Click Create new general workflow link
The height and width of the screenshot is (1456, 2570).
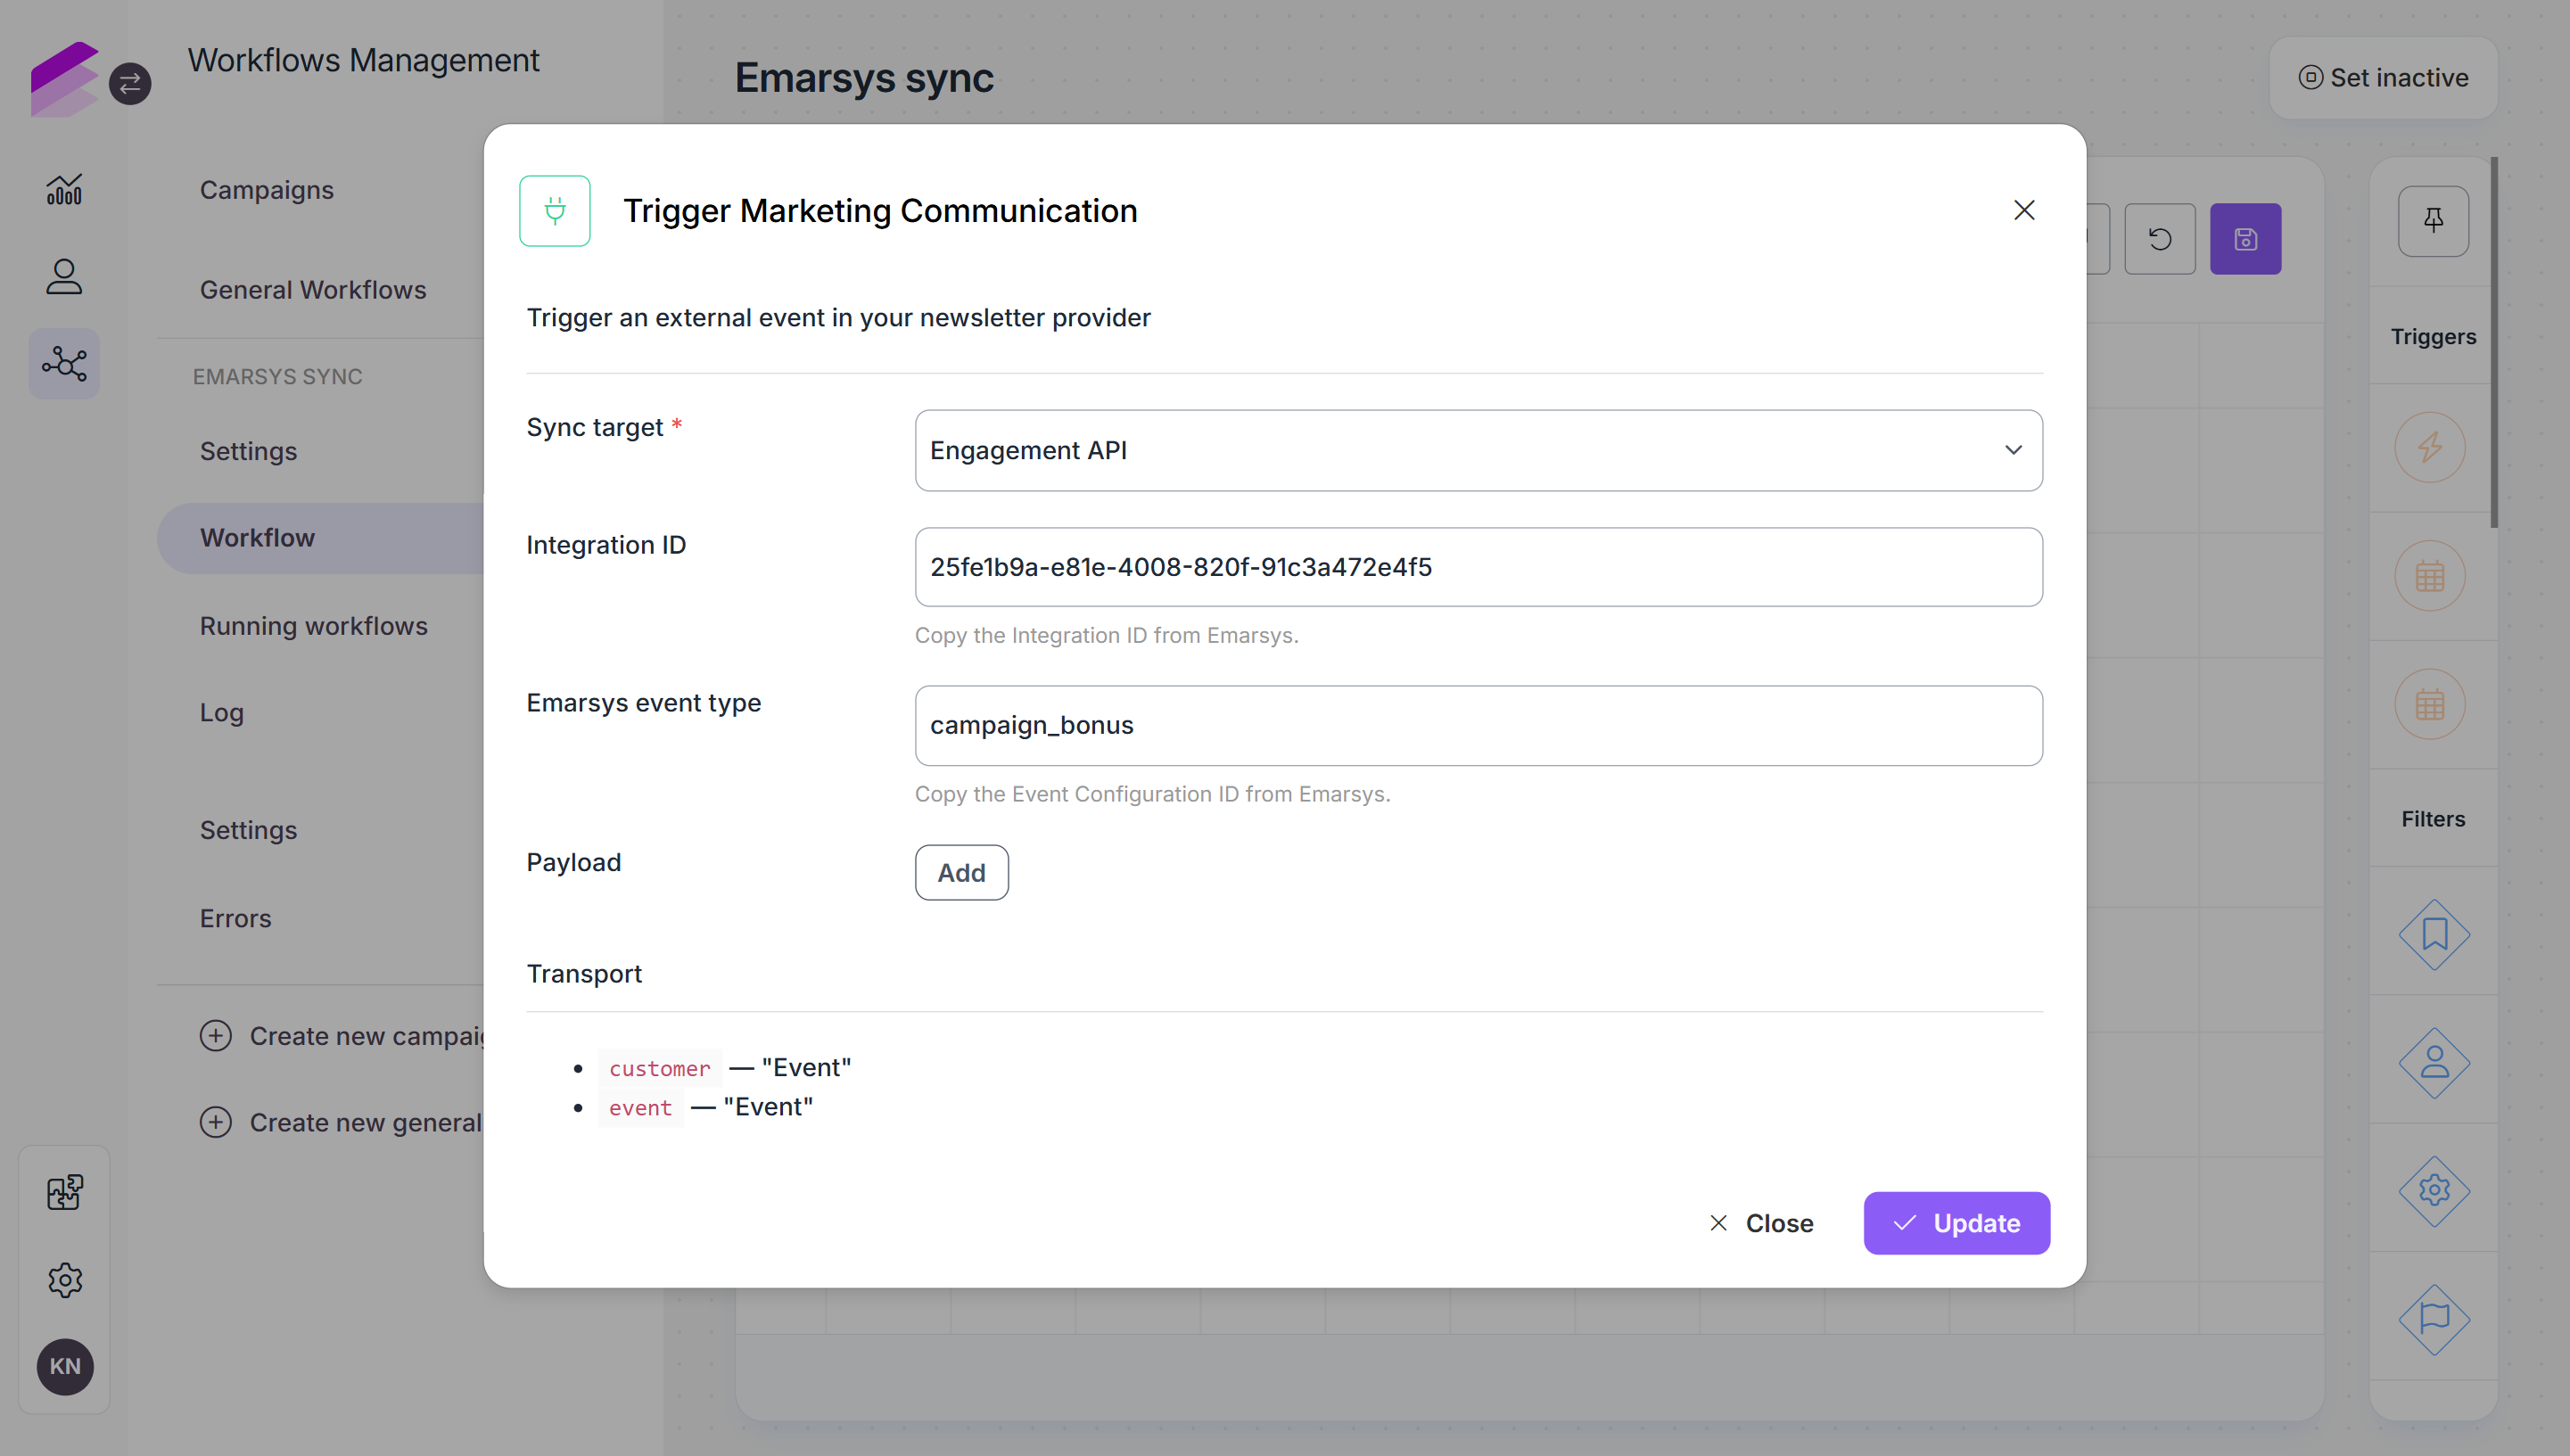366,1123
